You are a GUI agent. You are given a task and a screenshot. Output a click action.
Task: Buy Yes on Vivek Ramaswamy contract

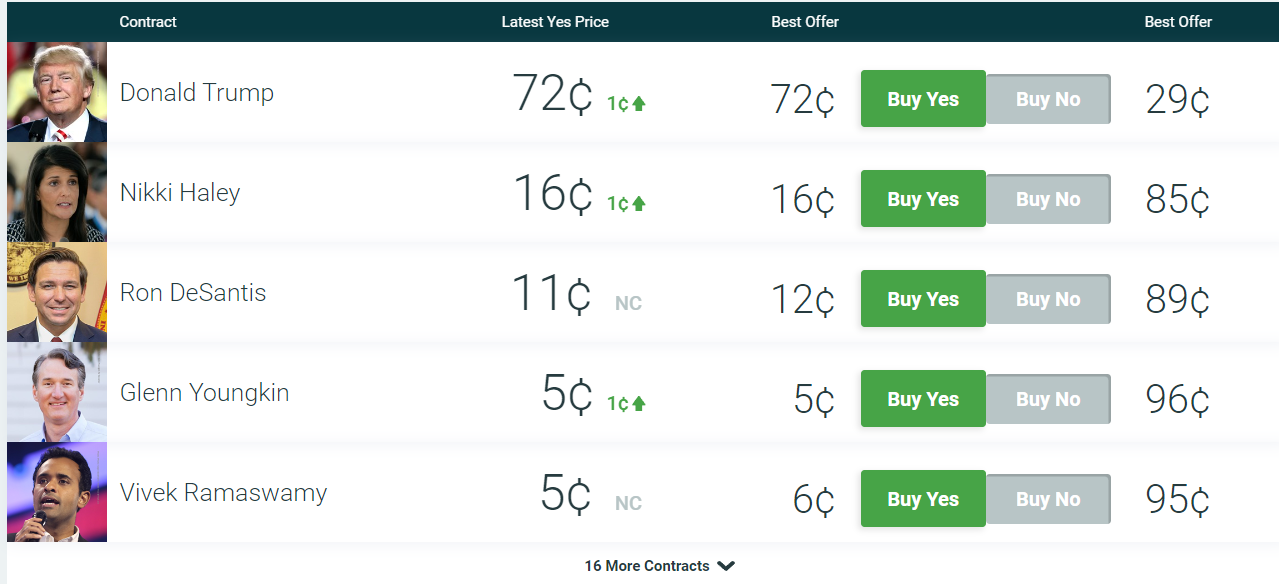[x=923, y=499]
